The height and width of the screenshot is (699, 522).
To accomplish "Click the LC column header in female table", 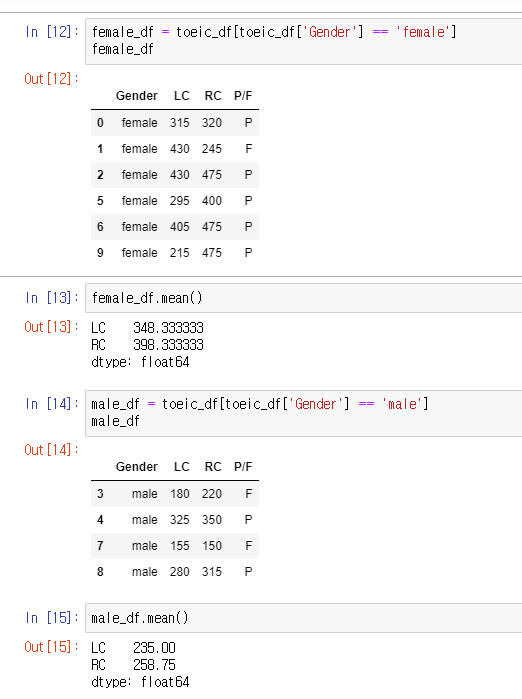I will (x=181, y=96).
